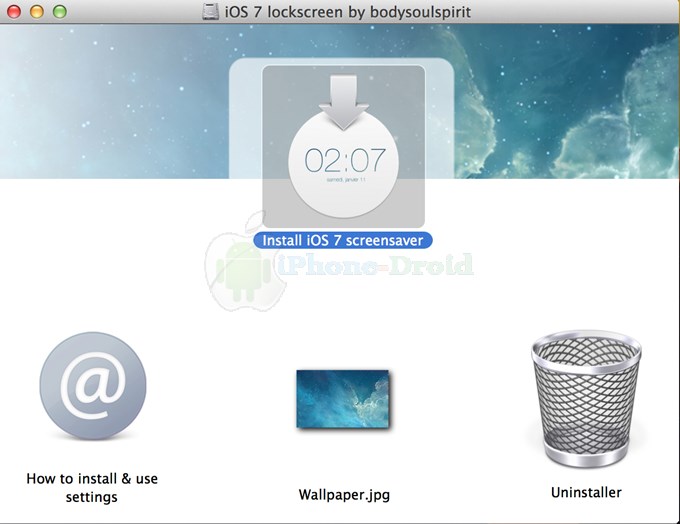680x524 pixels.
Task: Click the Wallpaper.jpg file name
Action: click(x=342, y=494)
